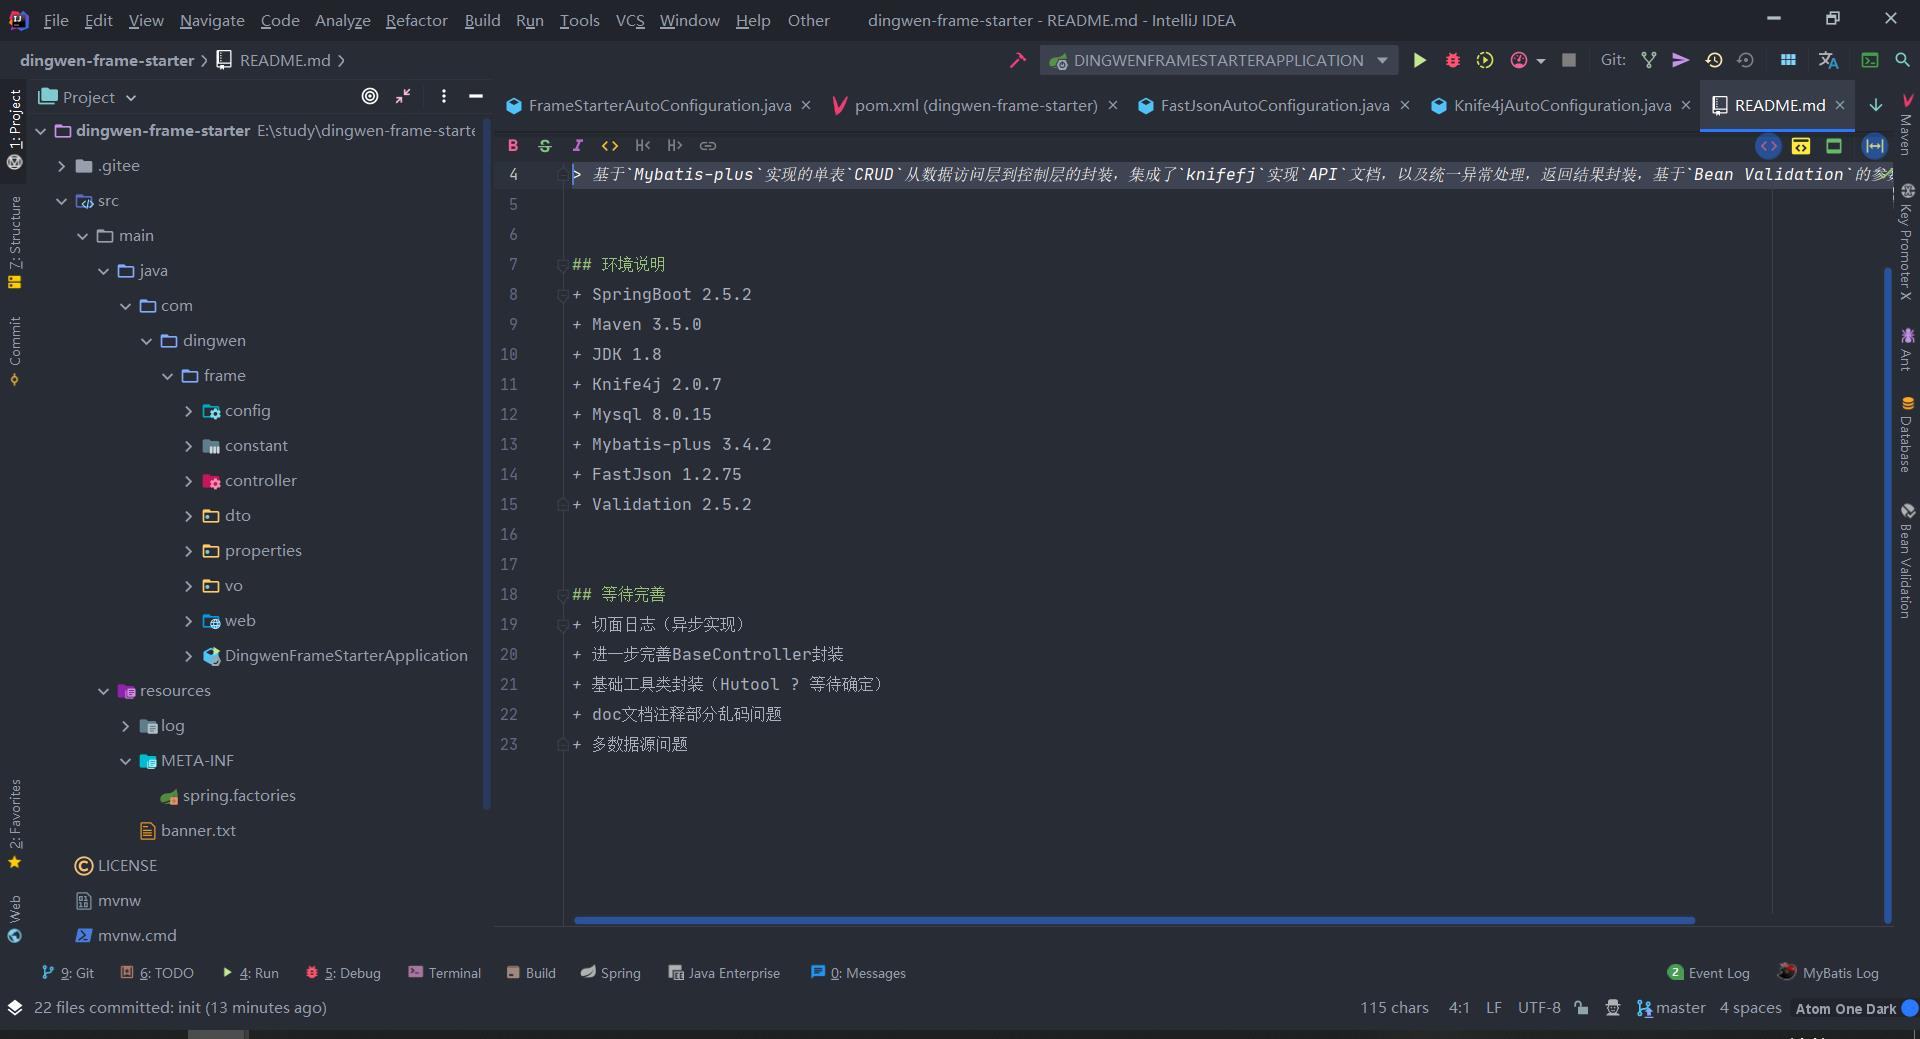The height and width of the screenshot is (1039, 1920).
Task: Rollback changes with the revert icon
Action: [x=1746, y=60]
